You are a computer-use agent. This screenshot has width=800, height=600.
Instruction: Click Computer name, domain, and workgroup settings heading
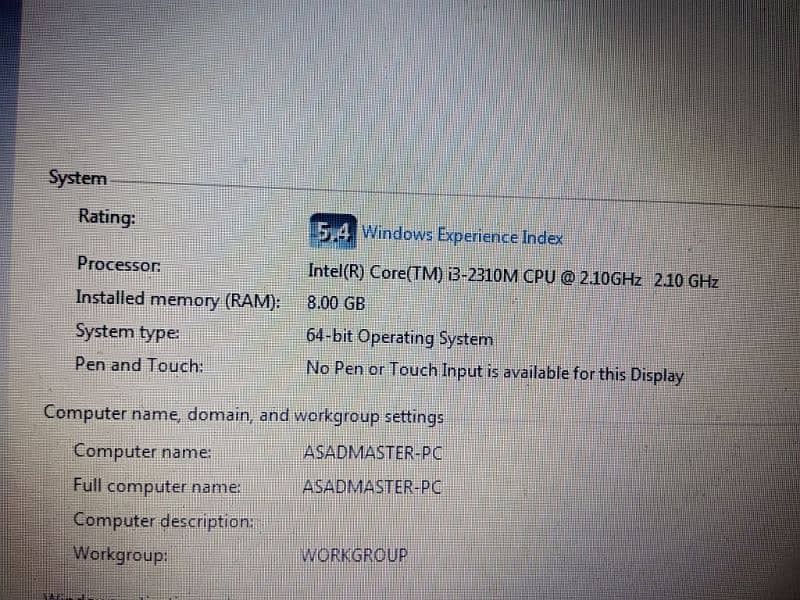[244, 415]
